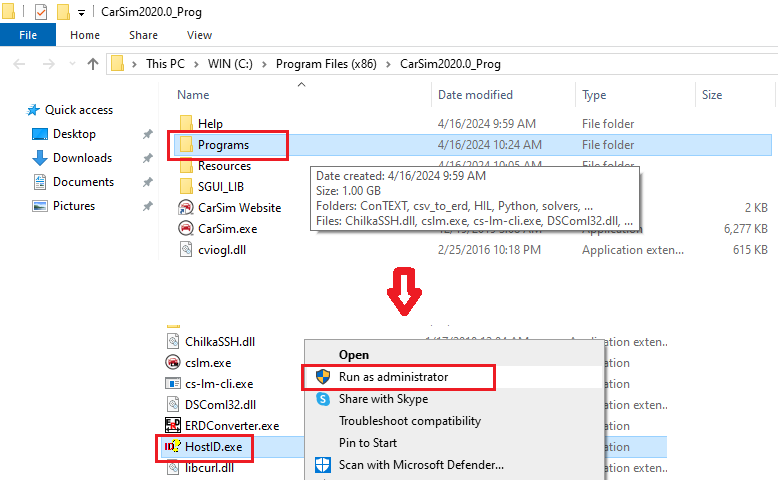
Task: Switch to the View ribbon tab
Action: point(199,35)
